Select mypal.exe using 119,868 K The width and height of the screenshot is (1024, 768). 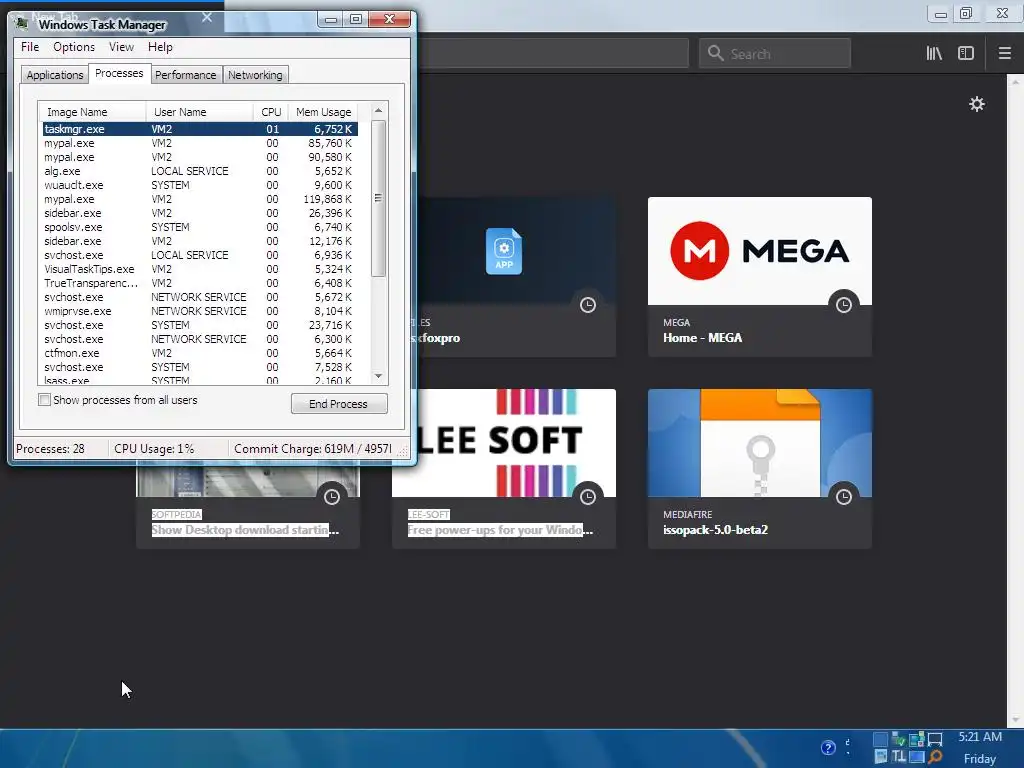click(200, 199)
